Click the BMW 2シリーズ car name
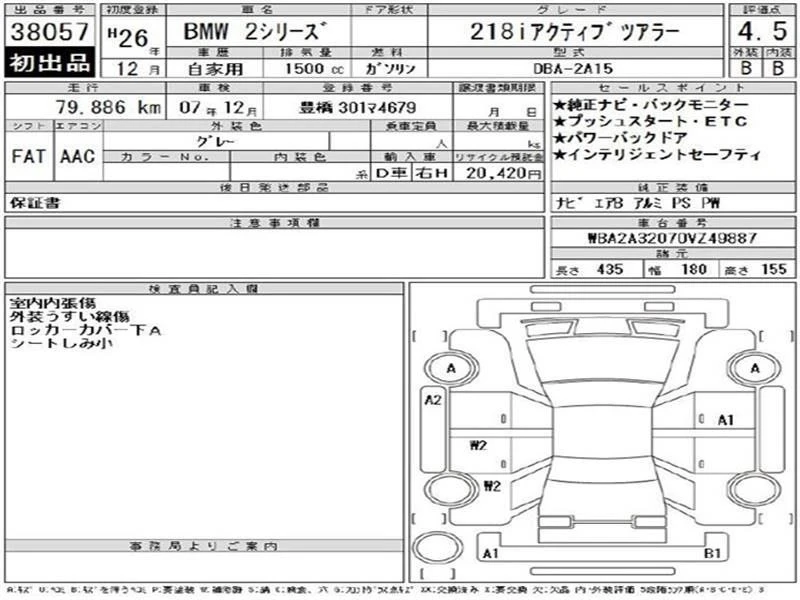Viewport: 800px width, 600px height. 229,31
